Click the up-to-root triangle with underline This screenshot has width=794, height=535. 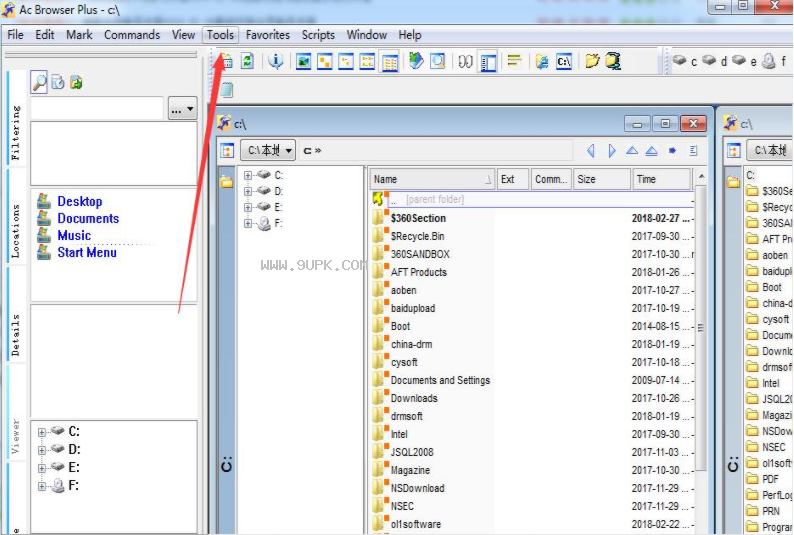pyautogui.click(x=652, y=150)
